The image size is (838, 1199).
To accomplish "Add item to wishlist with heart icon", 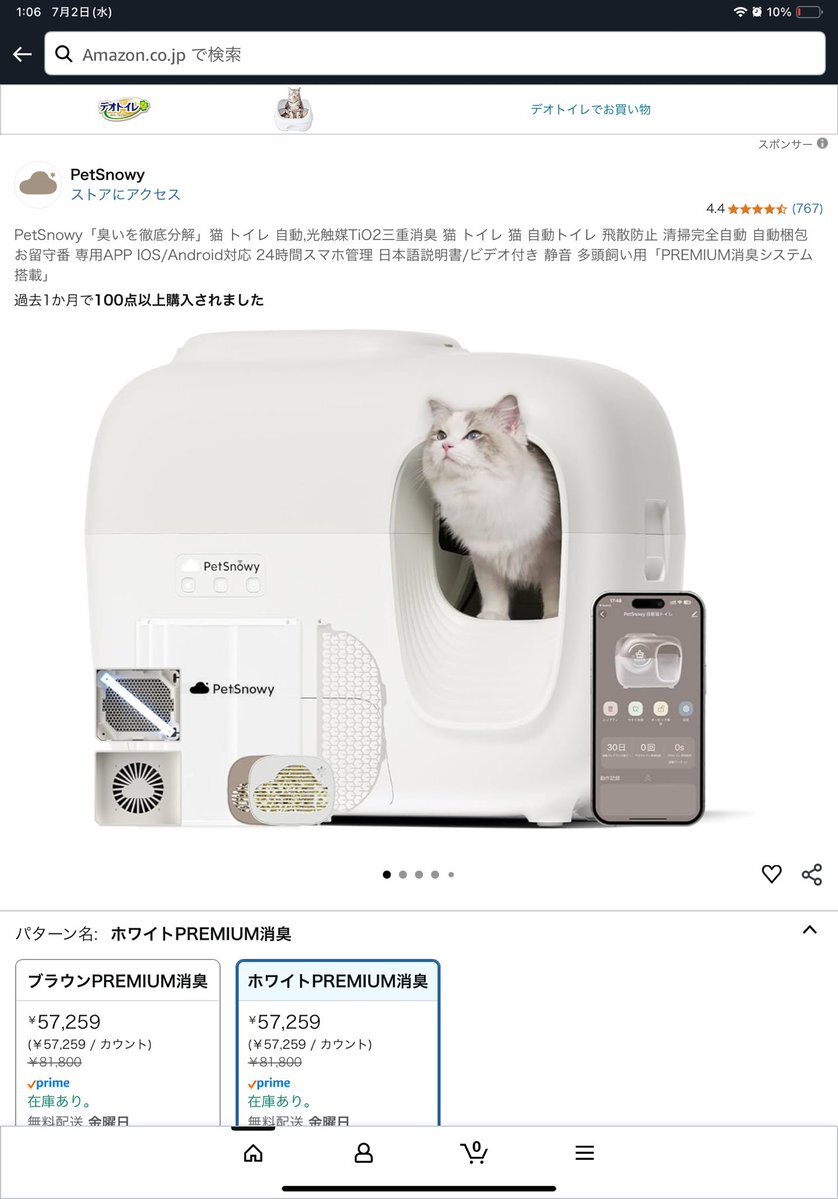I will click(771, 874).
